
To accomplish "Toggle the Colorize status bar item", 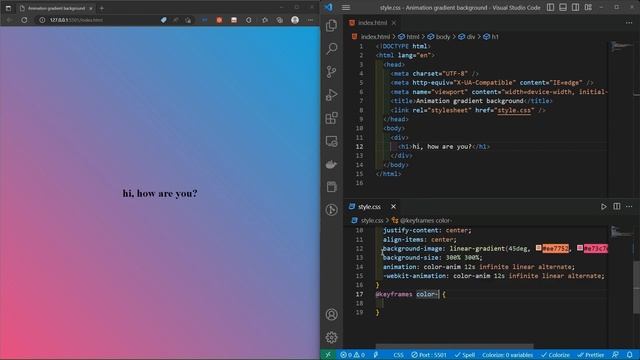I will point(555,355).
